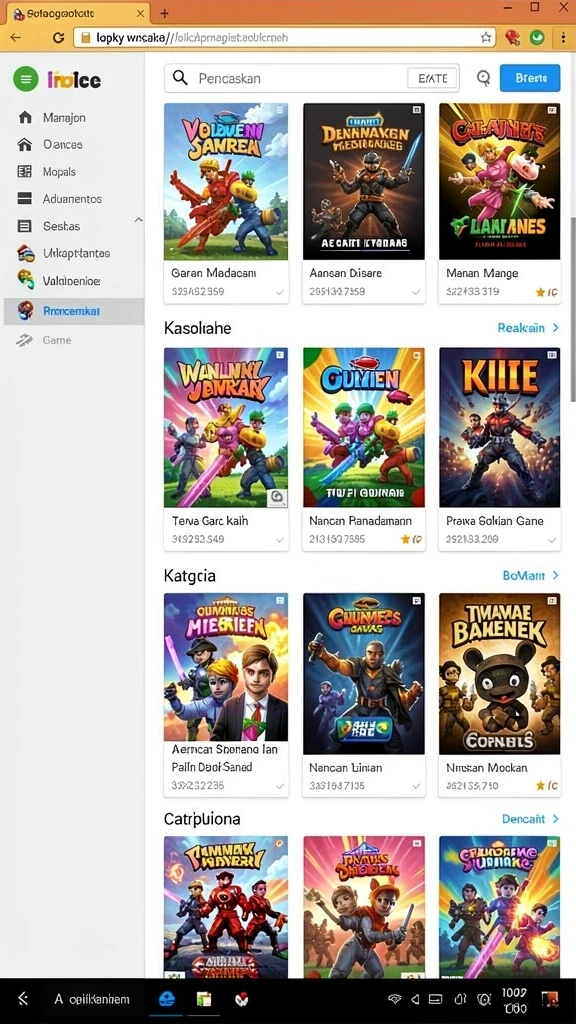
Task: Open the Manan Mange game thumbnail
Action: click(500, 182)
